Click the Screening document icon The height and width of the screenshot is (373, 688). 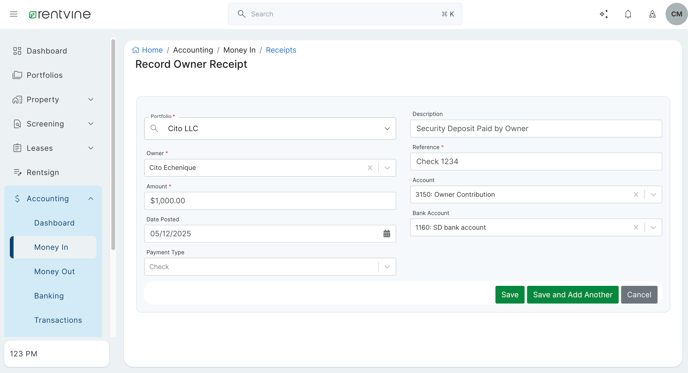pyautogui.click(x=17, y=124)
